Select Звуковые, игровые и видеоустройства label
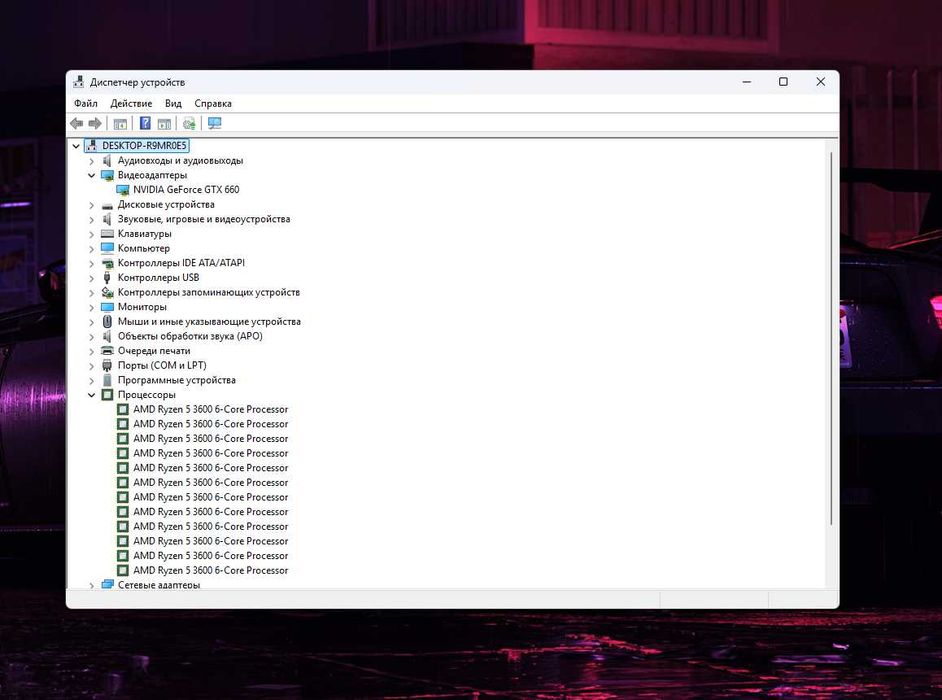Image resolution: width=942 pixels, height=700 pixels. click(204, 219)
